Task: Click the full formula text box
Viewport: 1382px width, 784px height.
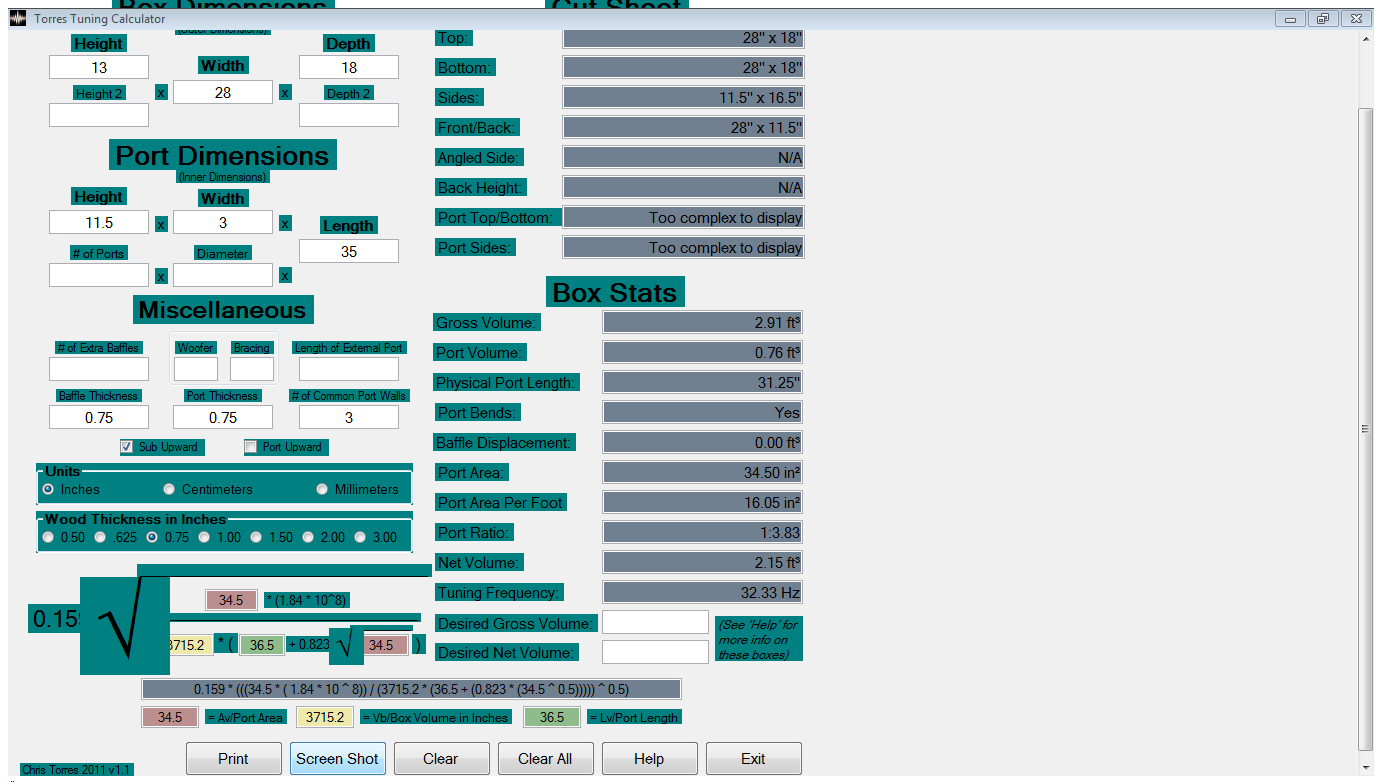Action: click(x=411, y=689)
